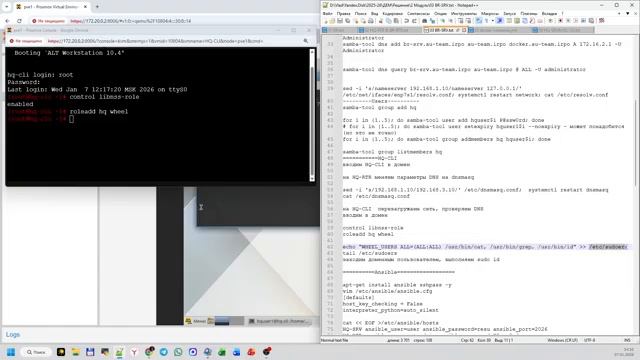
Task: Open Find via binoculars toolbar icon
Action: click(x=424, y=20)
